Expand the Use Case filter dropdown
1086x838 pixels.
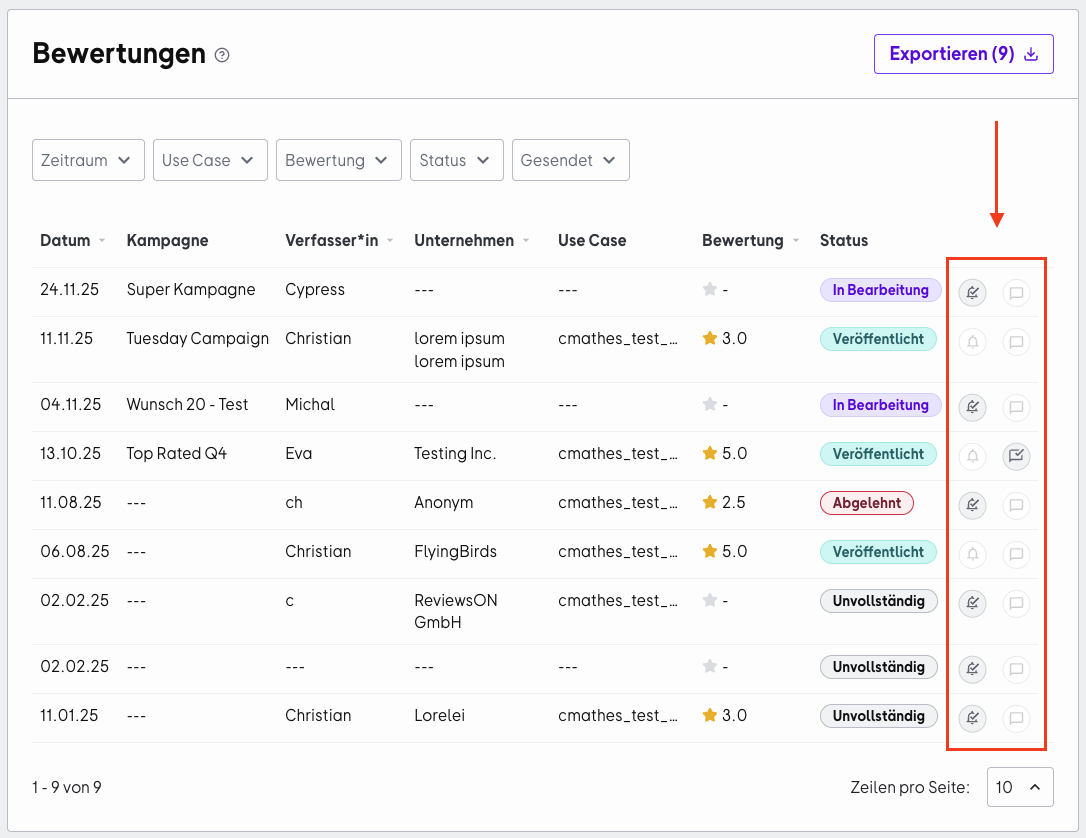(x=210, y=160)
